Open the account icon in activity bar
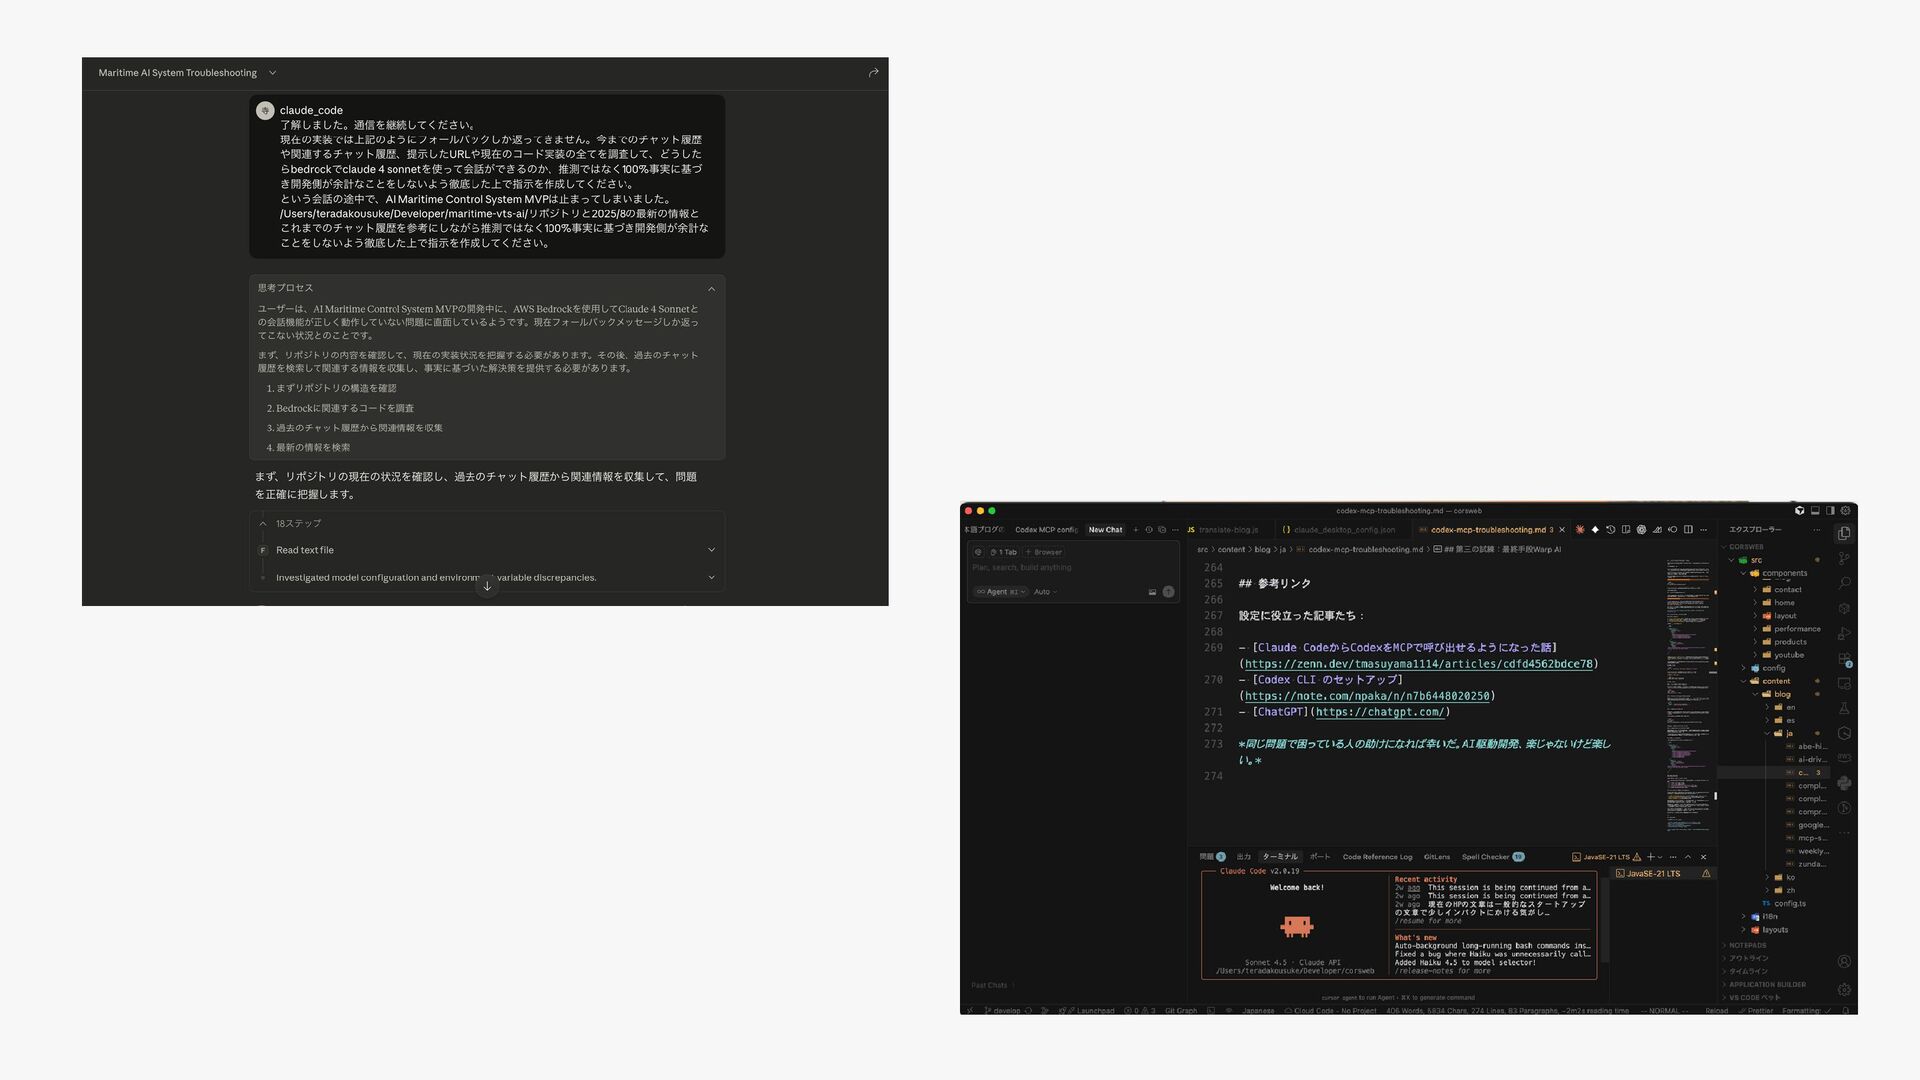This screenshot has height=1080, width=1920. pos(1844,962)
